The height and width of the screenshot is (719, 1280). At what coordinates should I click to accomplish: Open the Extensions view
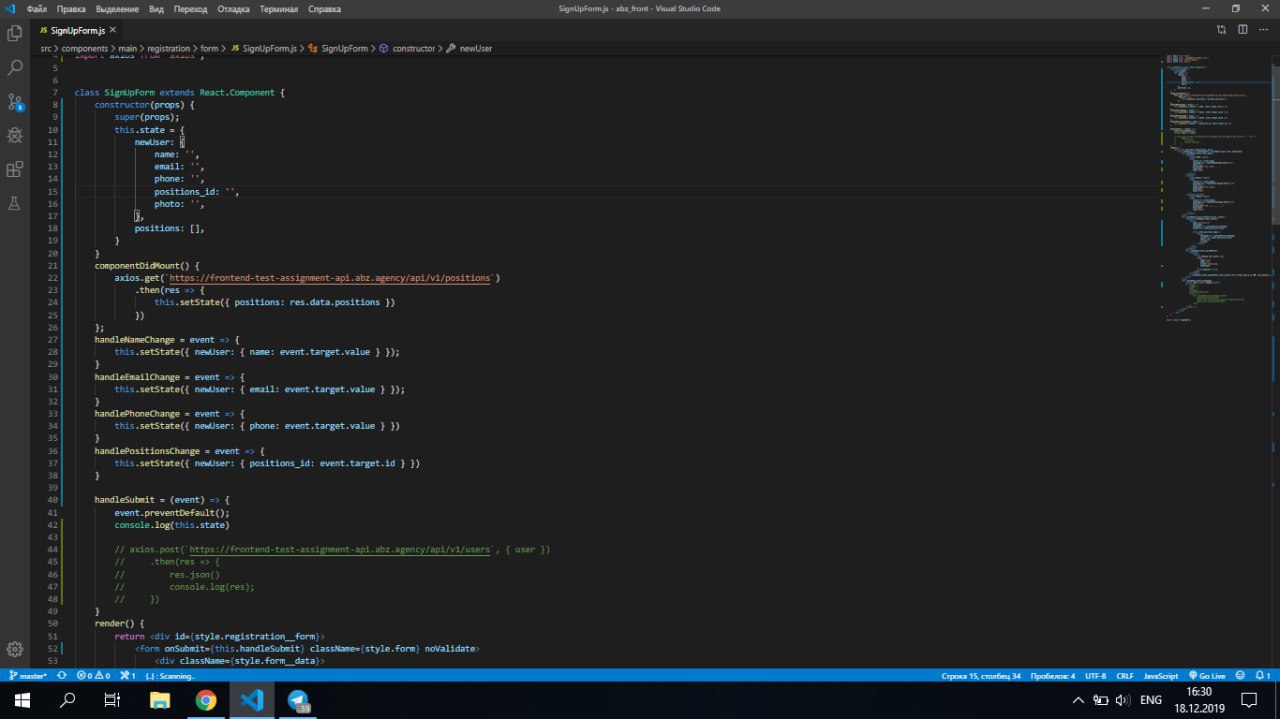(15, 169)
